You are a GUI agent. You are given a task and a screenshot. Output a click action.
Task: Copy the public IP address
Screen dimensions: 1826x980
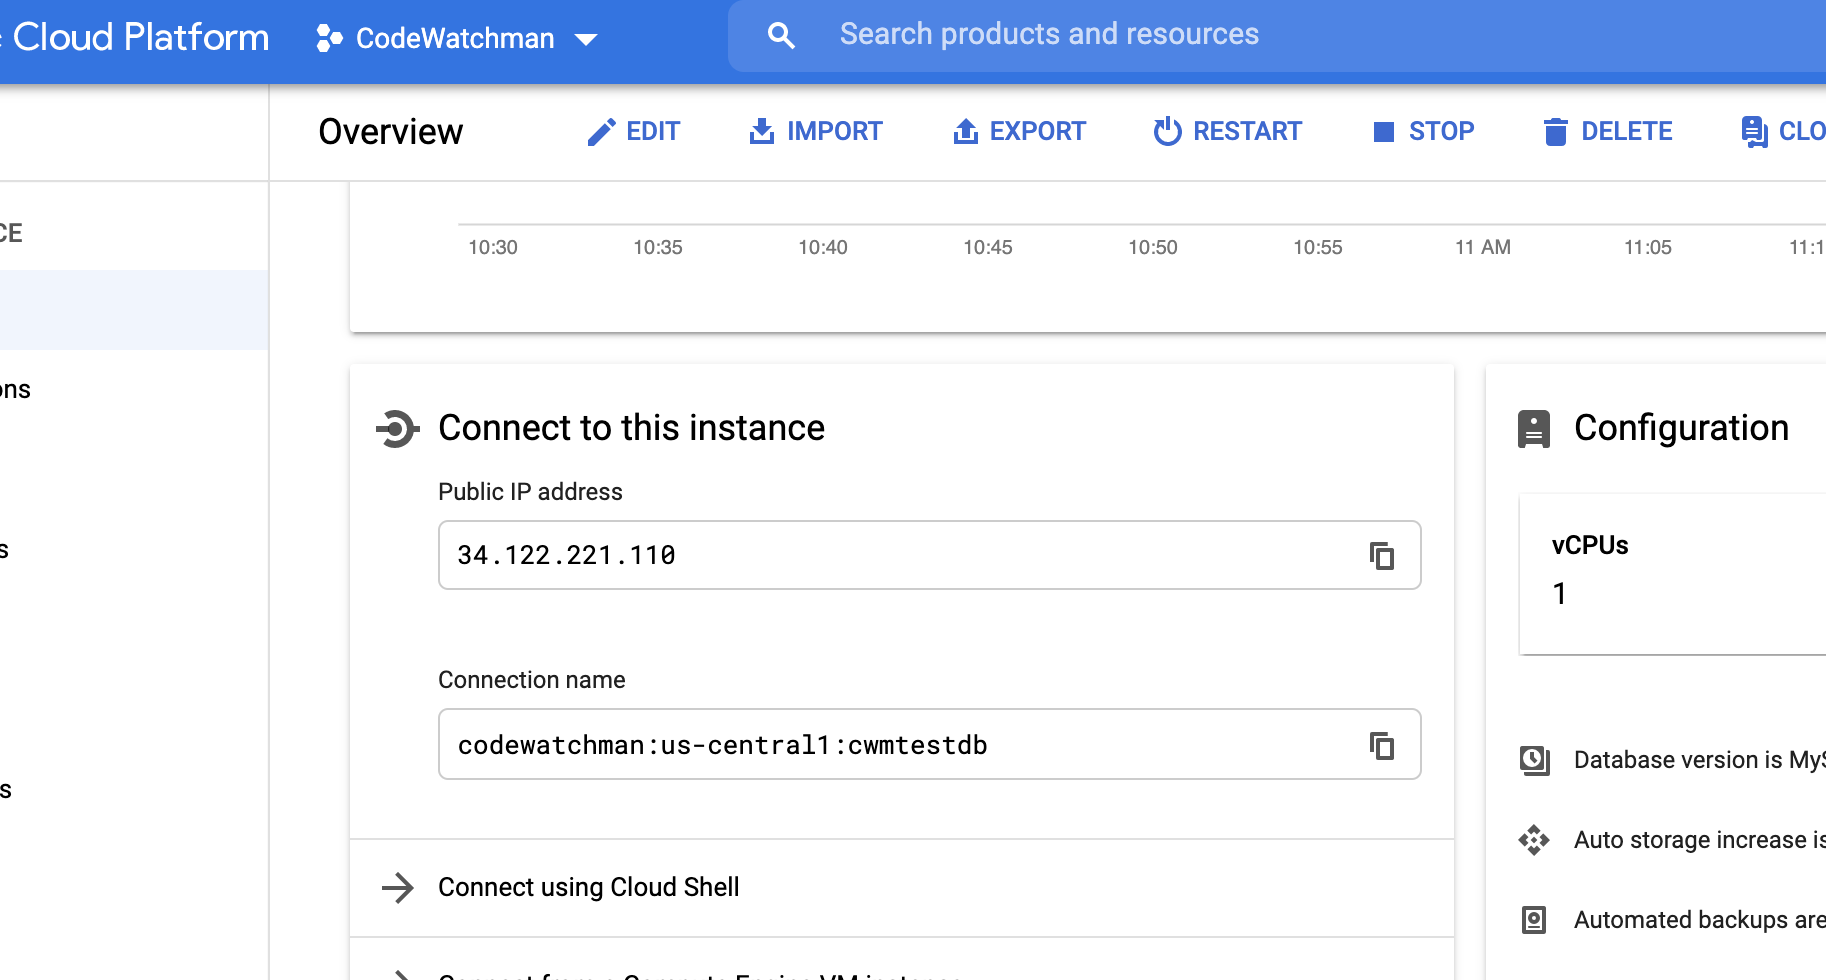point(1382,555)
